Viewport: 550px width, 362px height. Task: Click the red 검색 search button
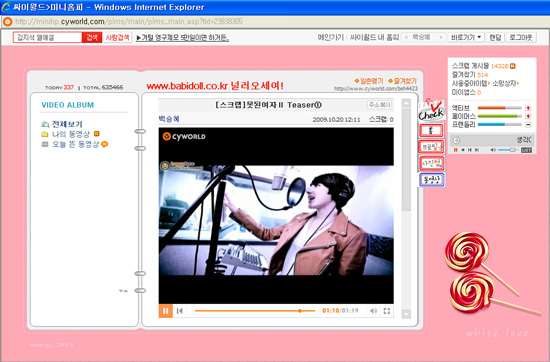(92, 38)
